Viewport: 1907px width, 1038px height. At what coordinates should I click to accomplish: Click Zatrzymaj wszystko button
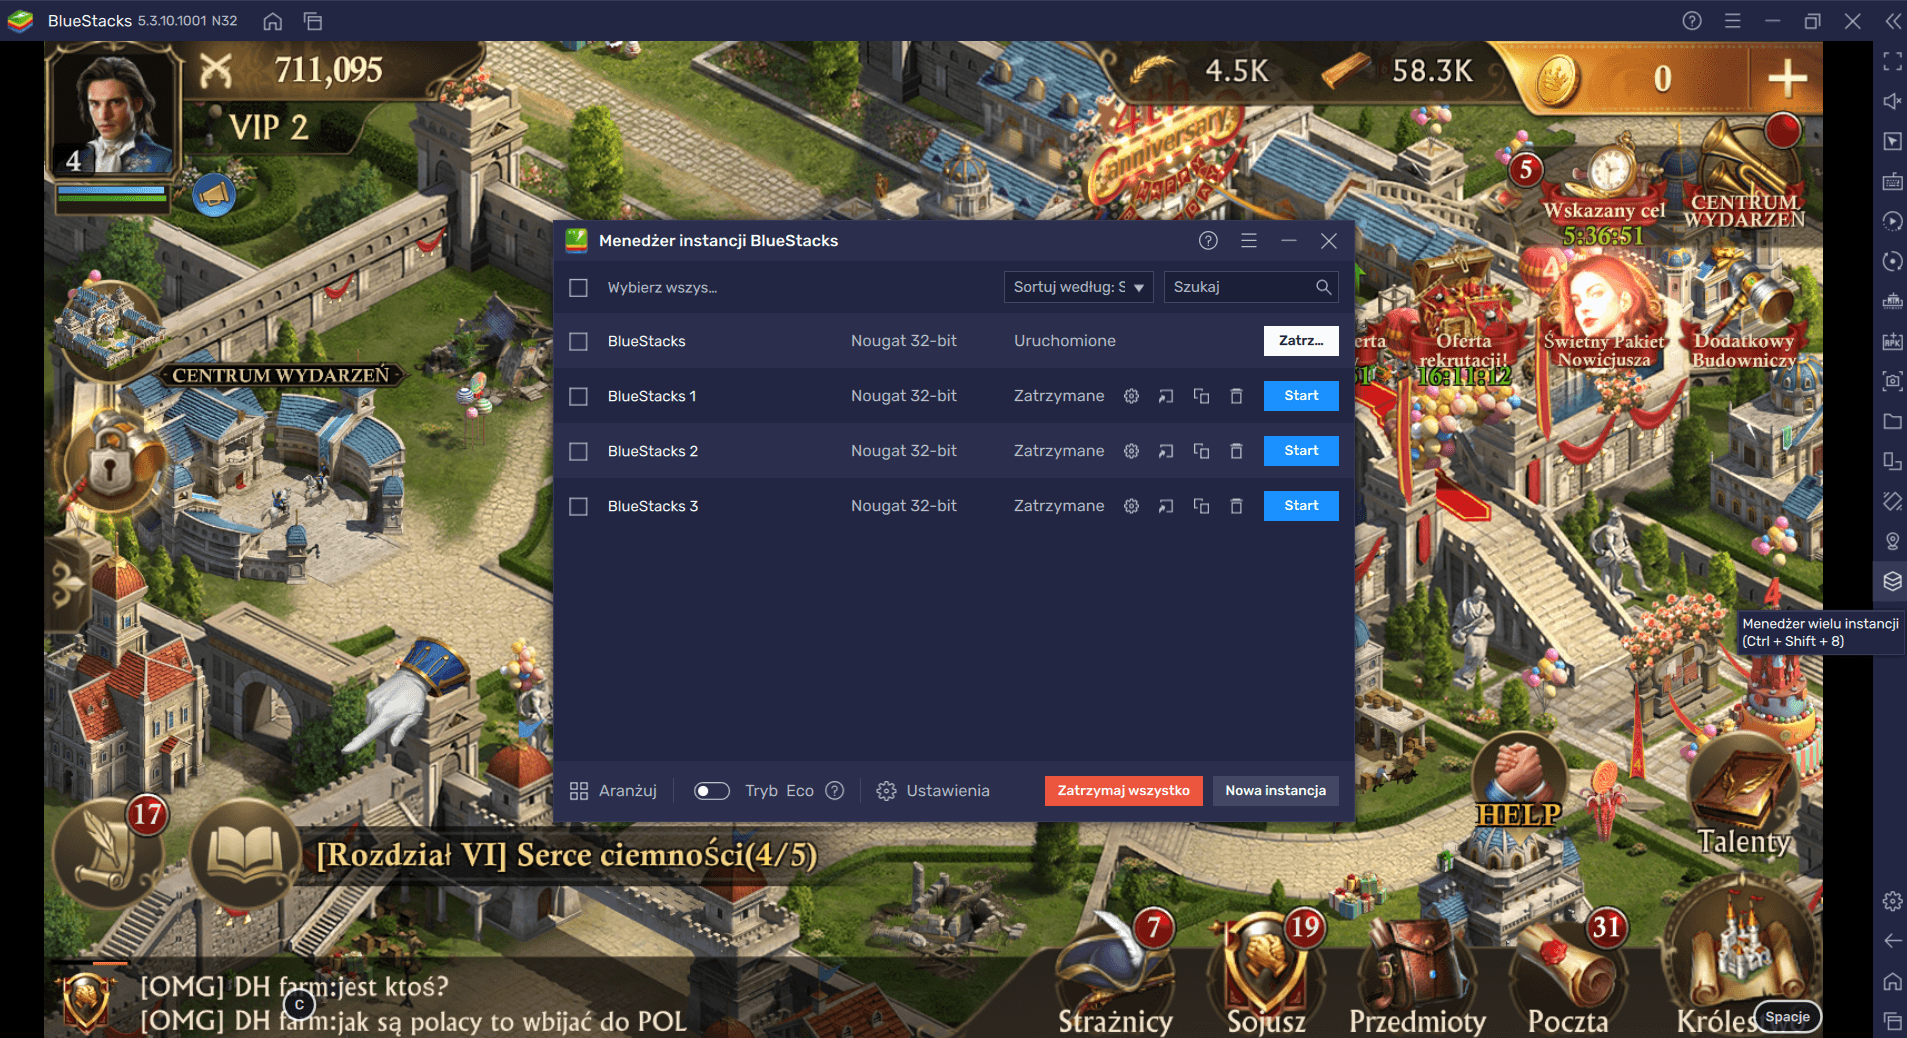click(1123, 791)
